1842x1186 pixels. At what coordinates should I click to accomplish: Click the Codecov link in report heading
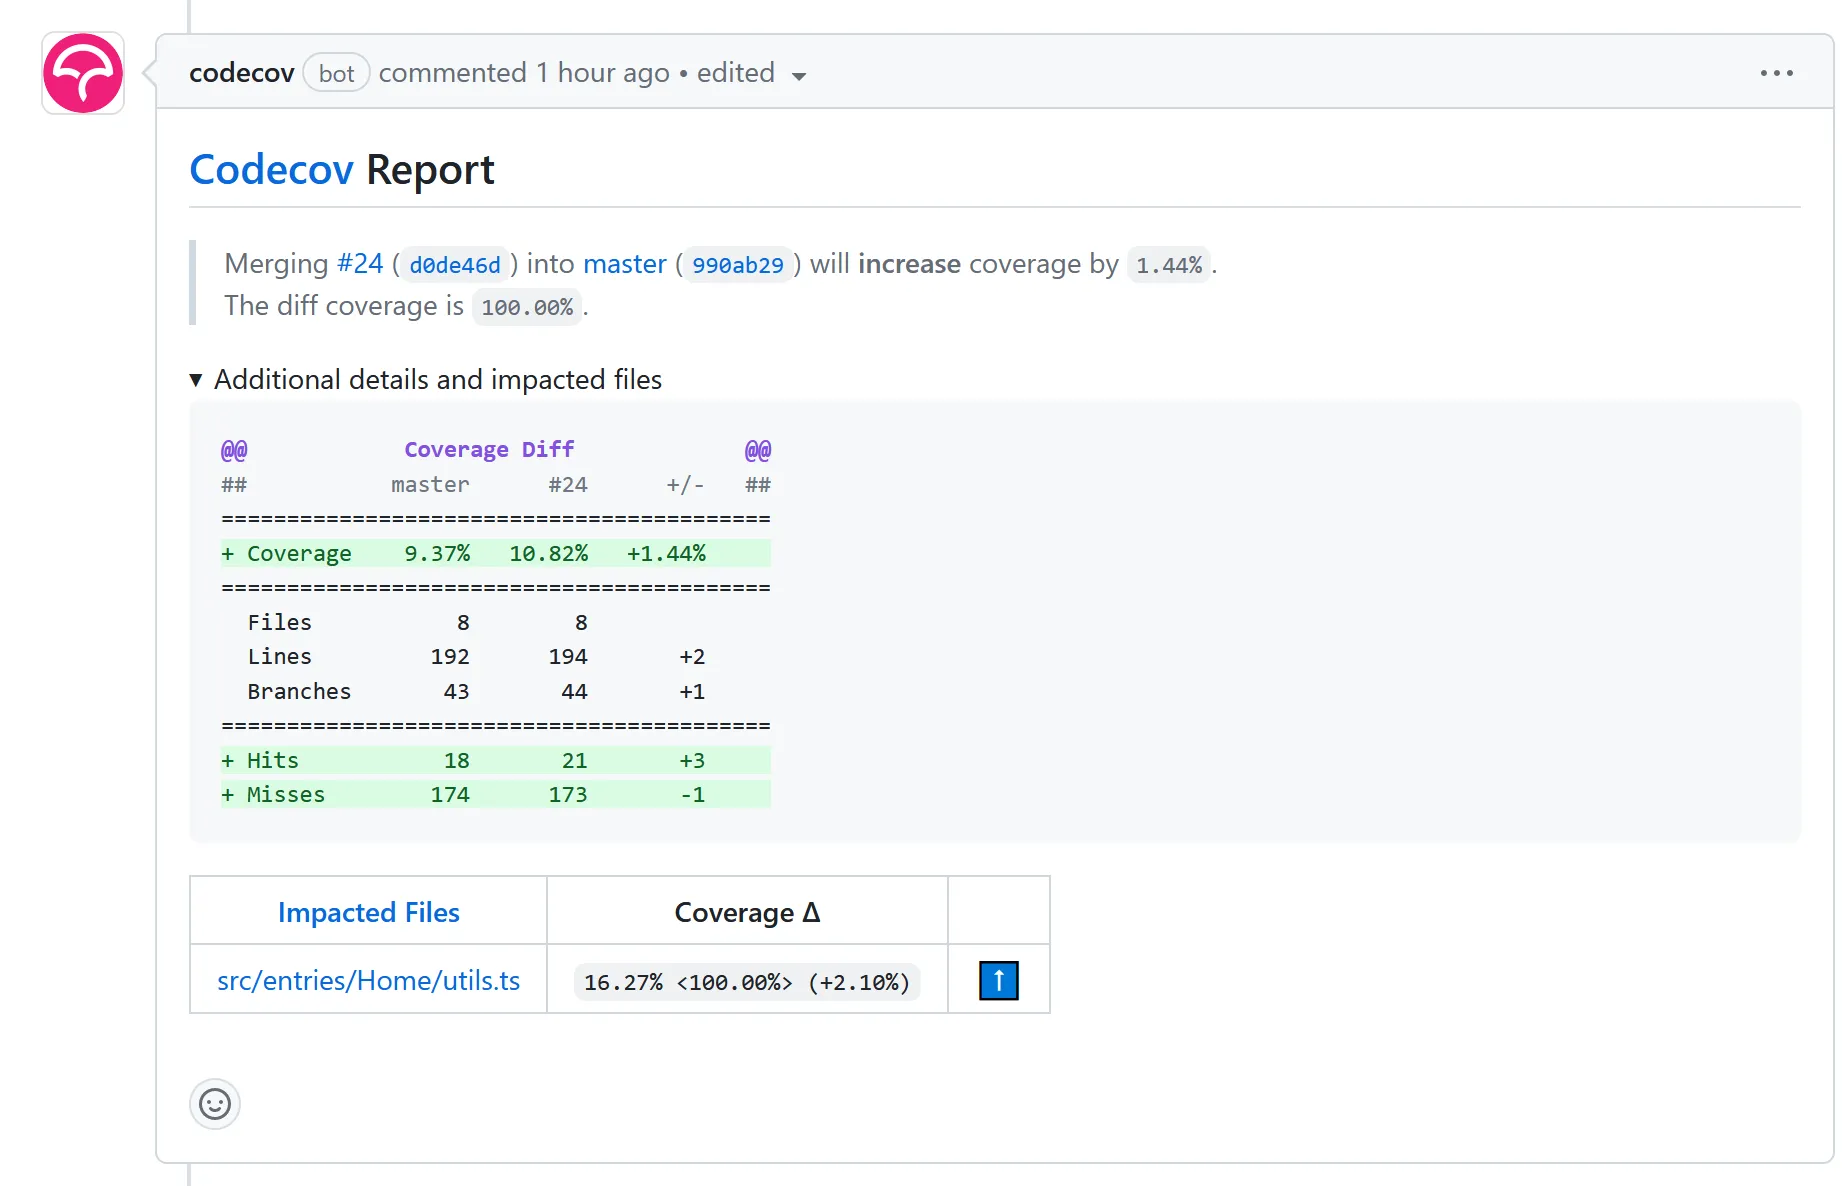(x=271, y=170)
